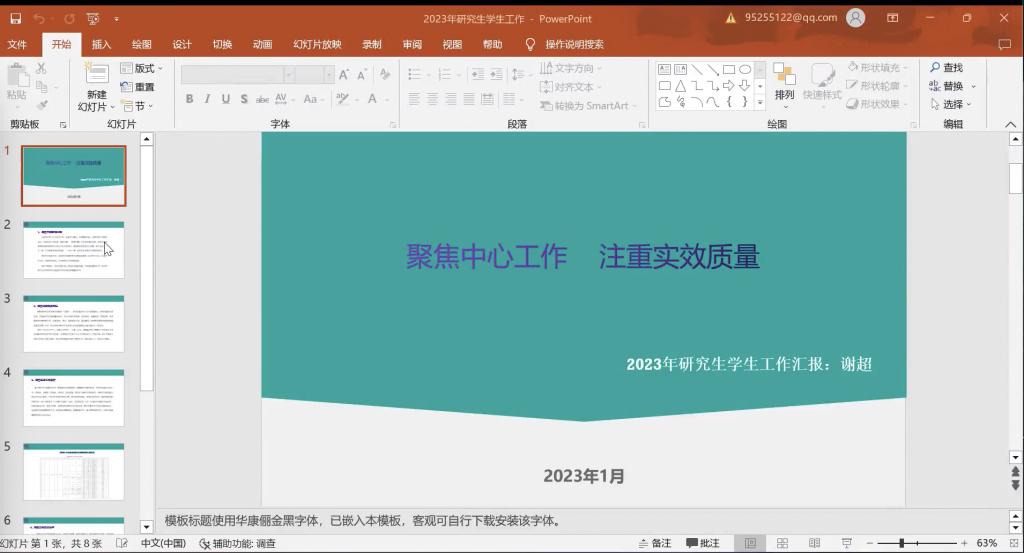Image resolution: width=1024 pixels, height=553 pixels.
Task: Select the isosceles triangle shape
Action: [x=680, y=85]
